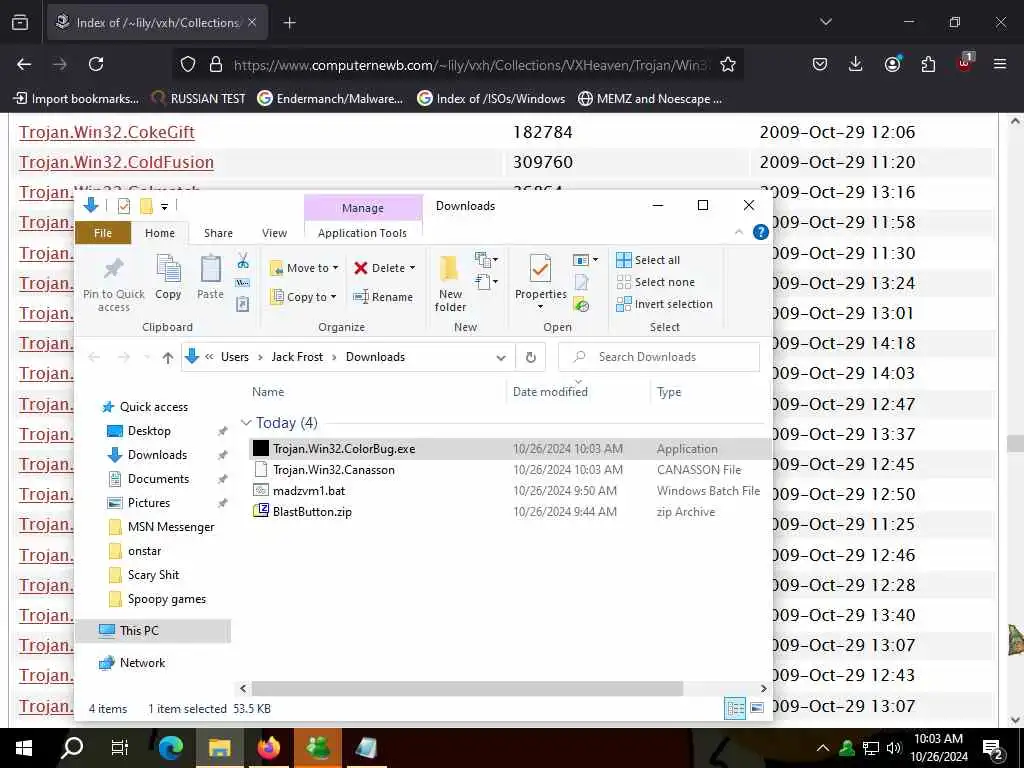Click Pin to Quick access icon
Screen dimensions: 1024x768
coord(114,283)
